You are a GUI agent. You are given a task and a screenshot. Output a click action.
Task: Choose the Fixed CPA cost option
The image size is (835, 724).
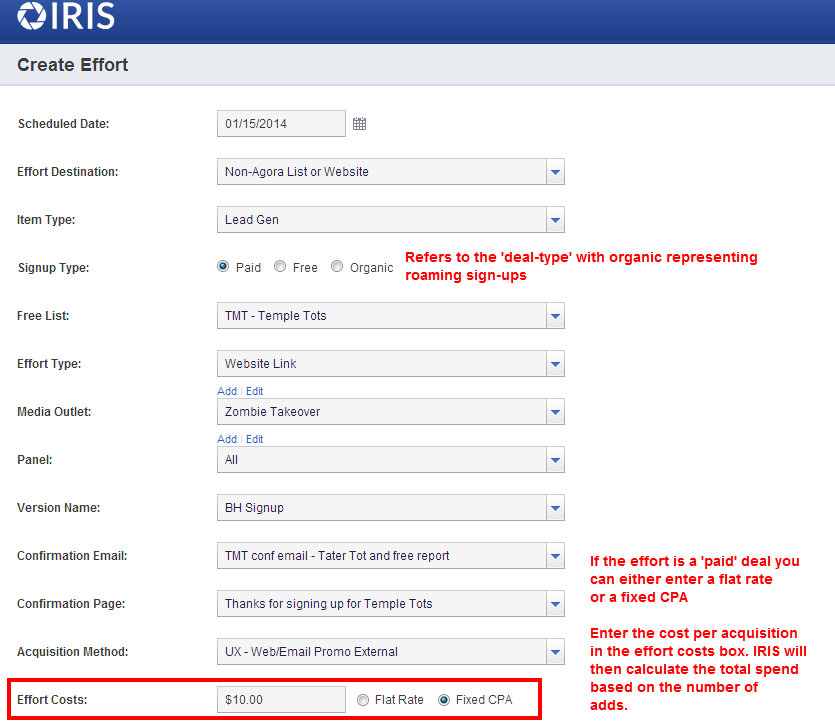(x=444, y=700)
